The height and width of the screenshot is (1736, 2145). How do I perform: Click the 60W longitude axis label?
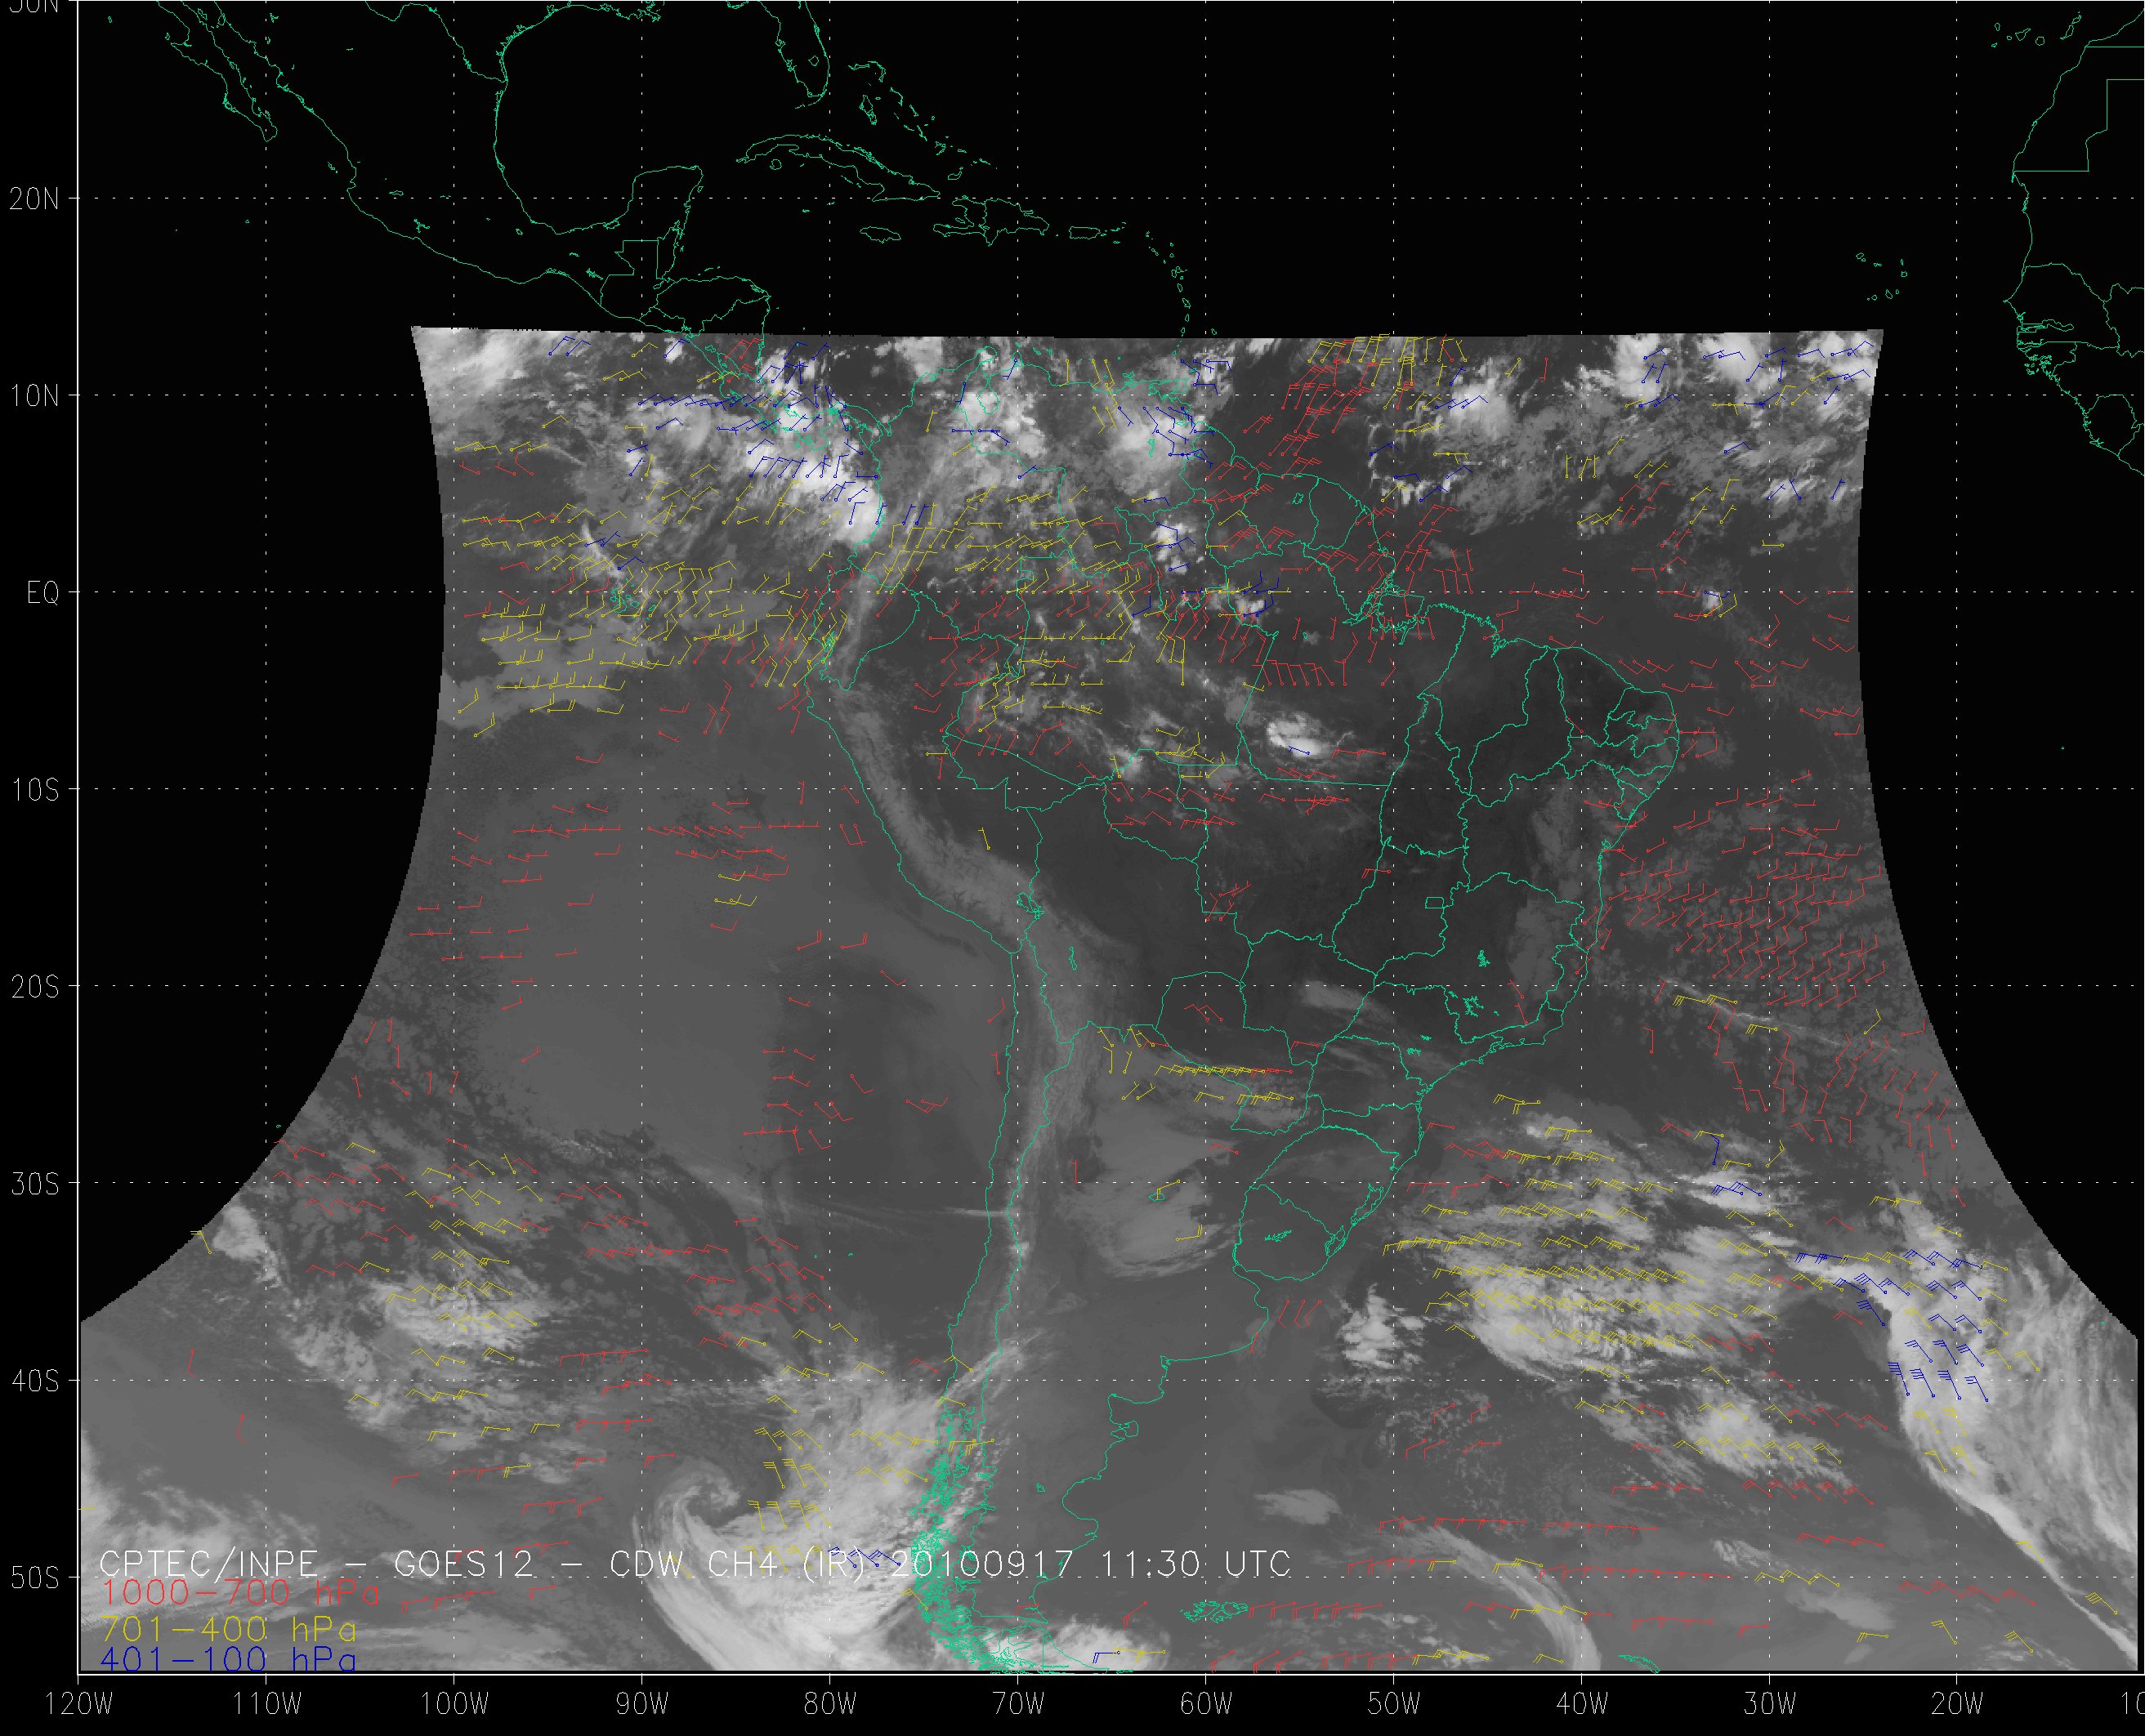1205,1704
